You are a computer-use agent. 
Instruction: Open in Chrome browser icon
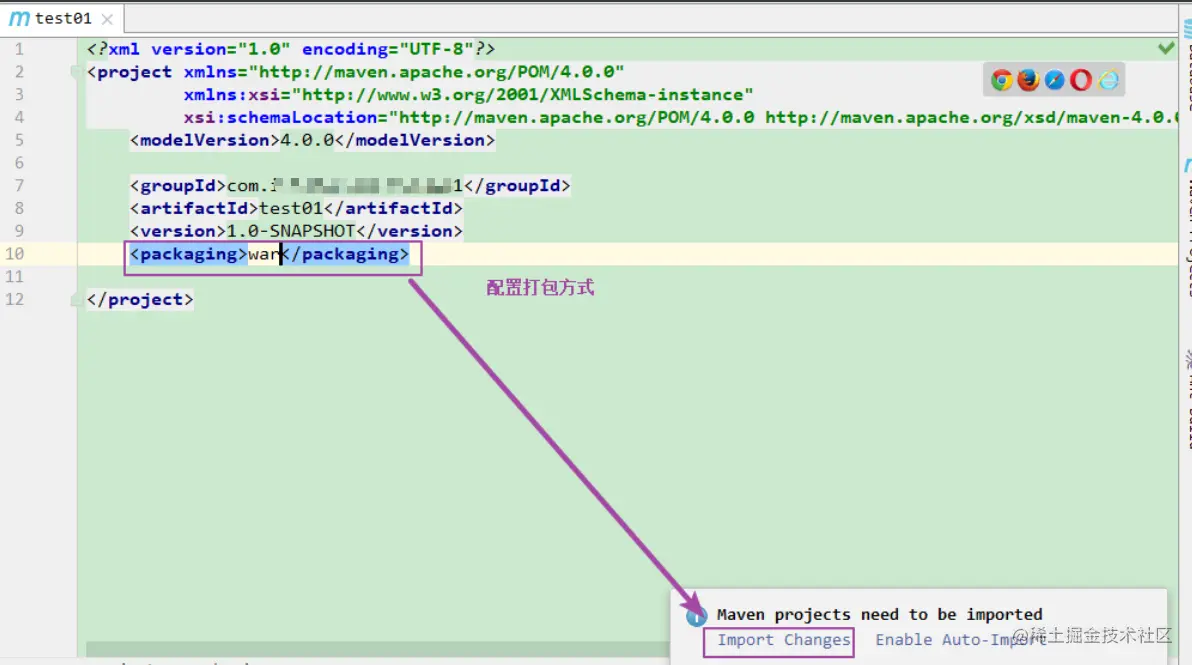[1001, 80]
